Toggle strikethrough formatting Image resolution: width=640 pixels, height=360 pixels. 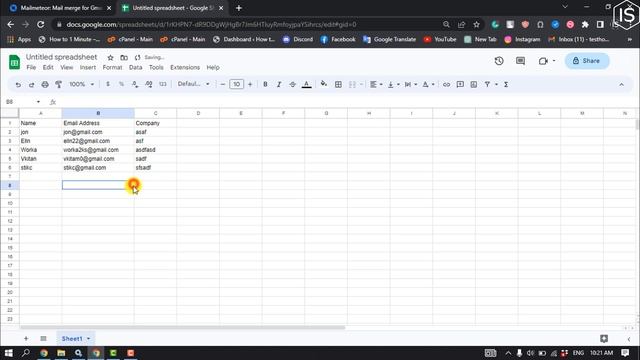pyautogui.click(x=293, y=84)
